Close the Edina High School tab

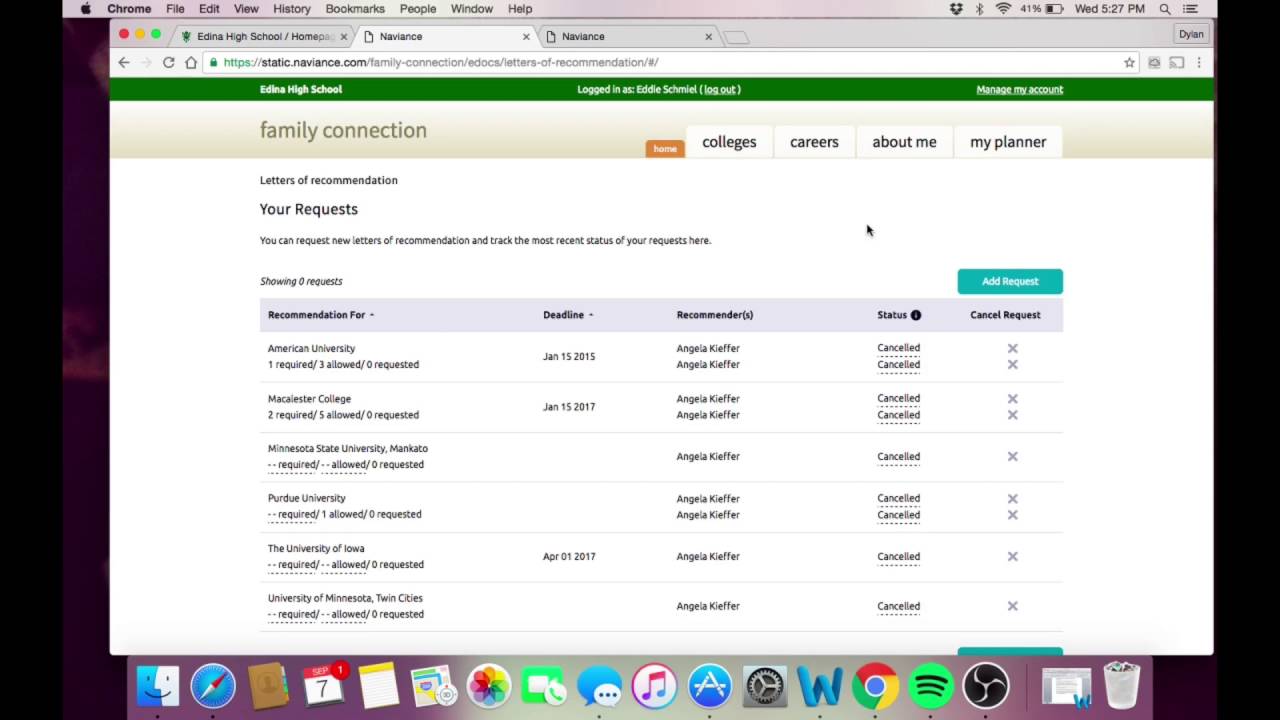point(344,36)
